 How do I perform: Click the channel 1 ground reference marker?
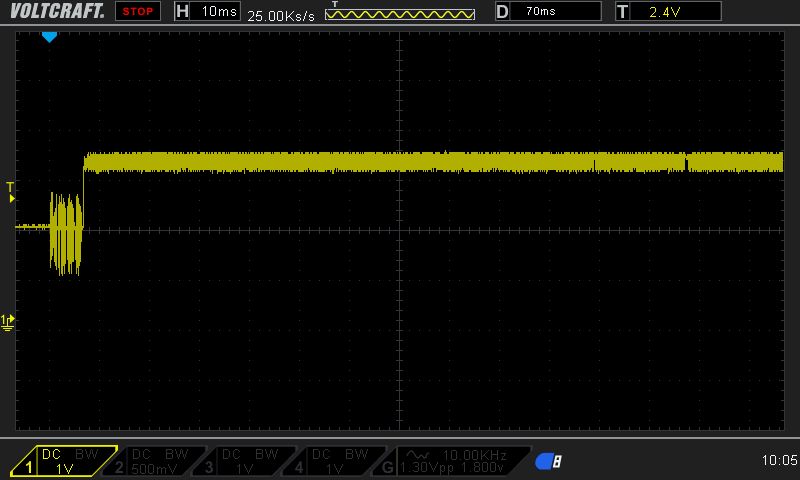[x=9, y=321]
